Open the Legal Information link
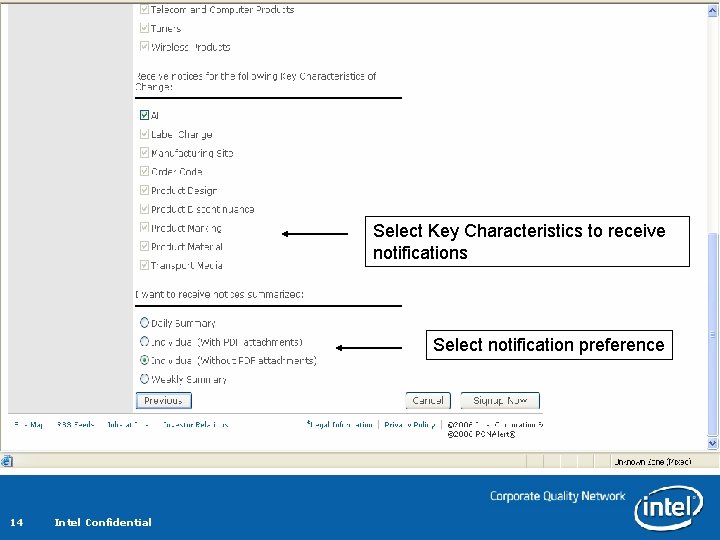Viewport: 720px width, 540px height. [340, 425]
